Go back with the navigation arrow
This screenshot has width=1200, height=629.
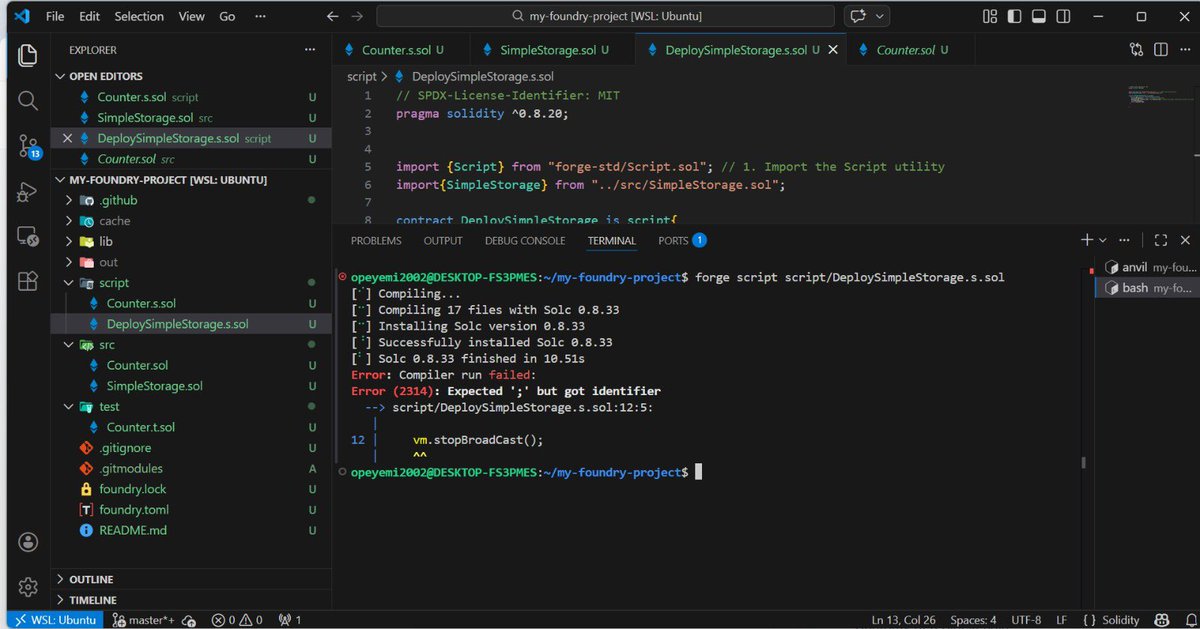[x=333, y=16]
